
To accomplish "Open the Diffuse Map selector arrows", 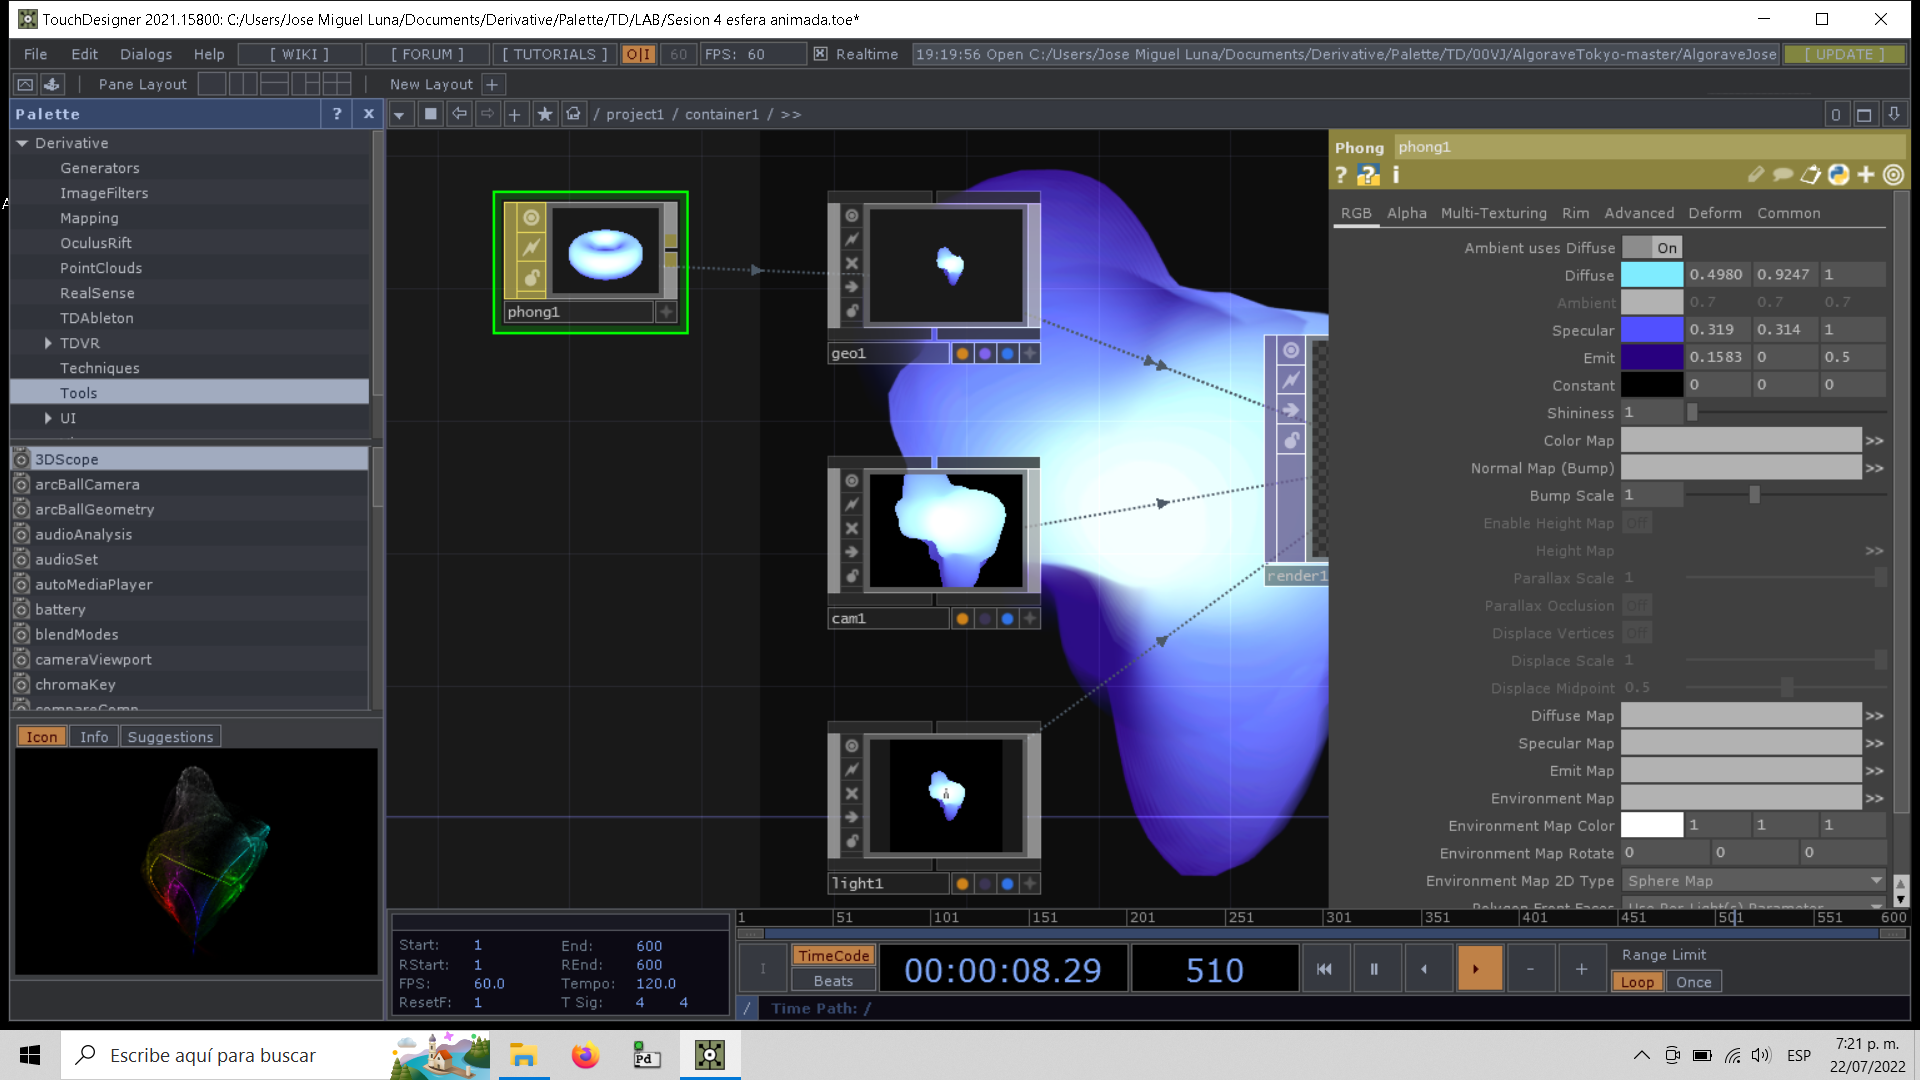I will pyautogui.click(x=1874, y=716).
